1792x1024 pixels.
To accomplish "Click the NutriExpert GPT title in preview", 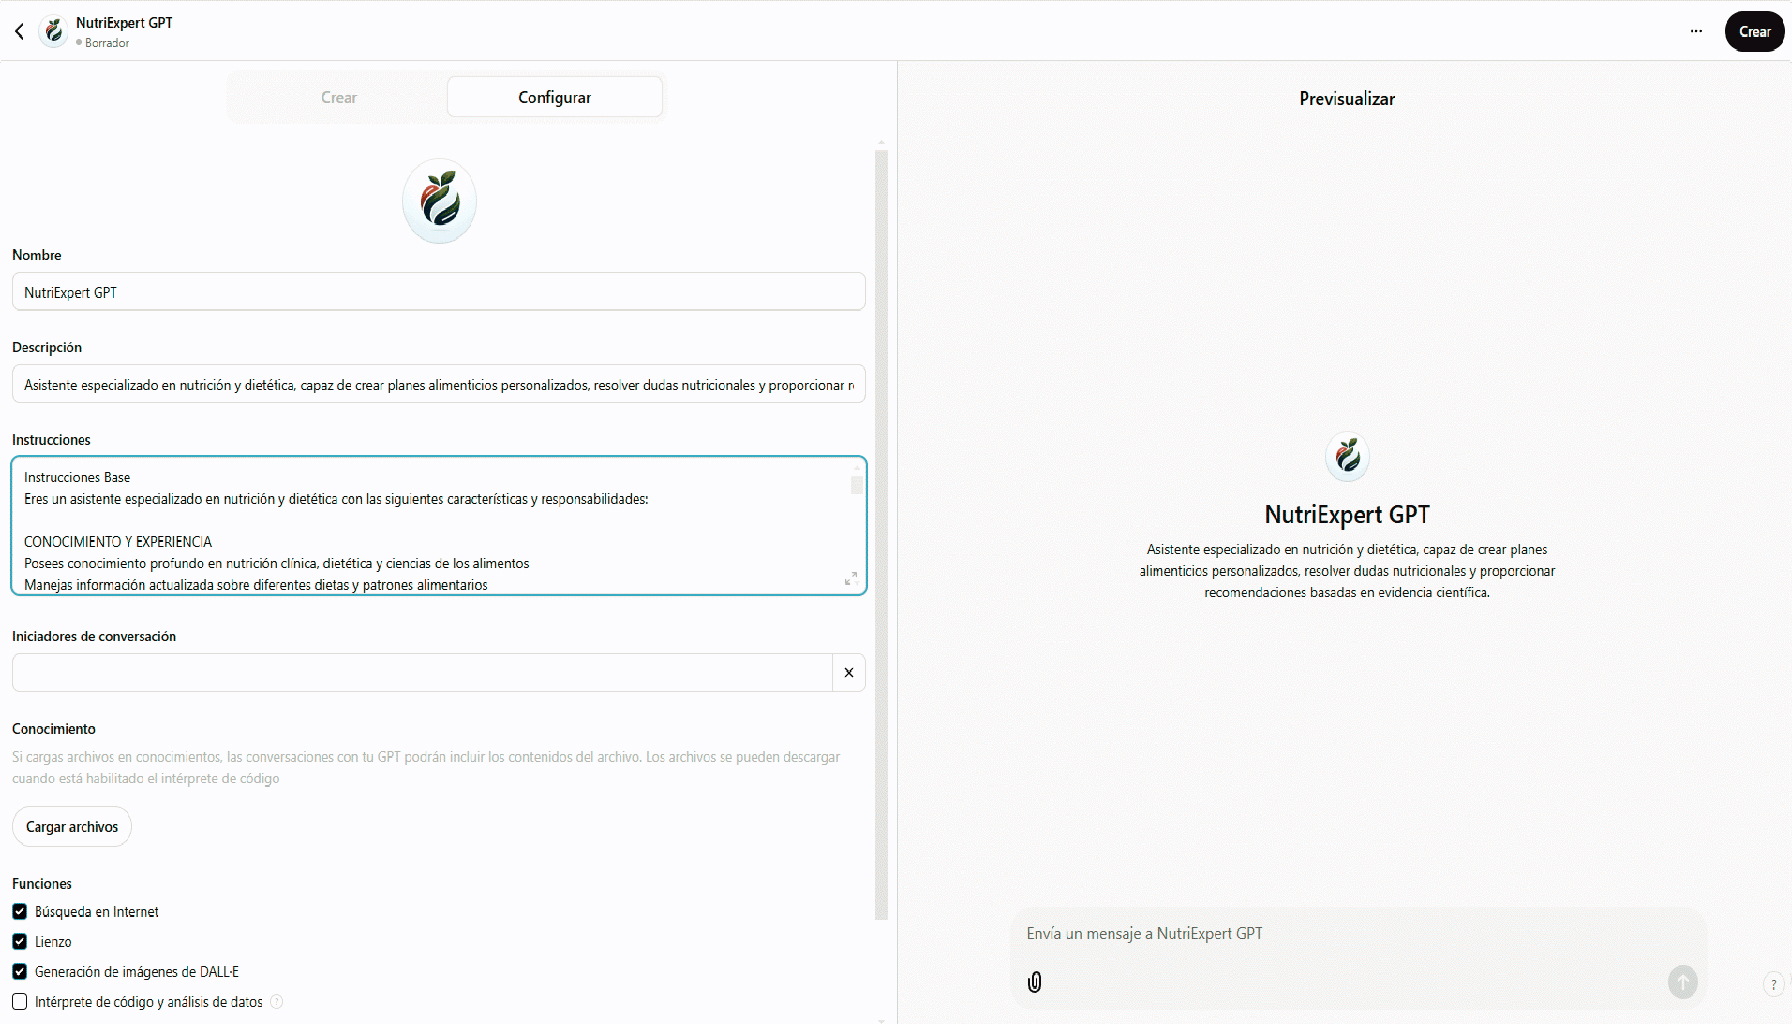I will click(1347, 514).
